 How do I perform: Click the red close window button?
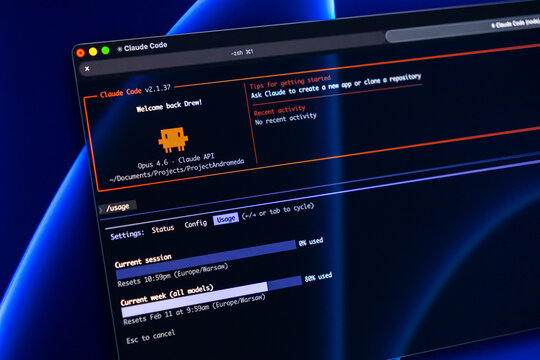[80, 53]
